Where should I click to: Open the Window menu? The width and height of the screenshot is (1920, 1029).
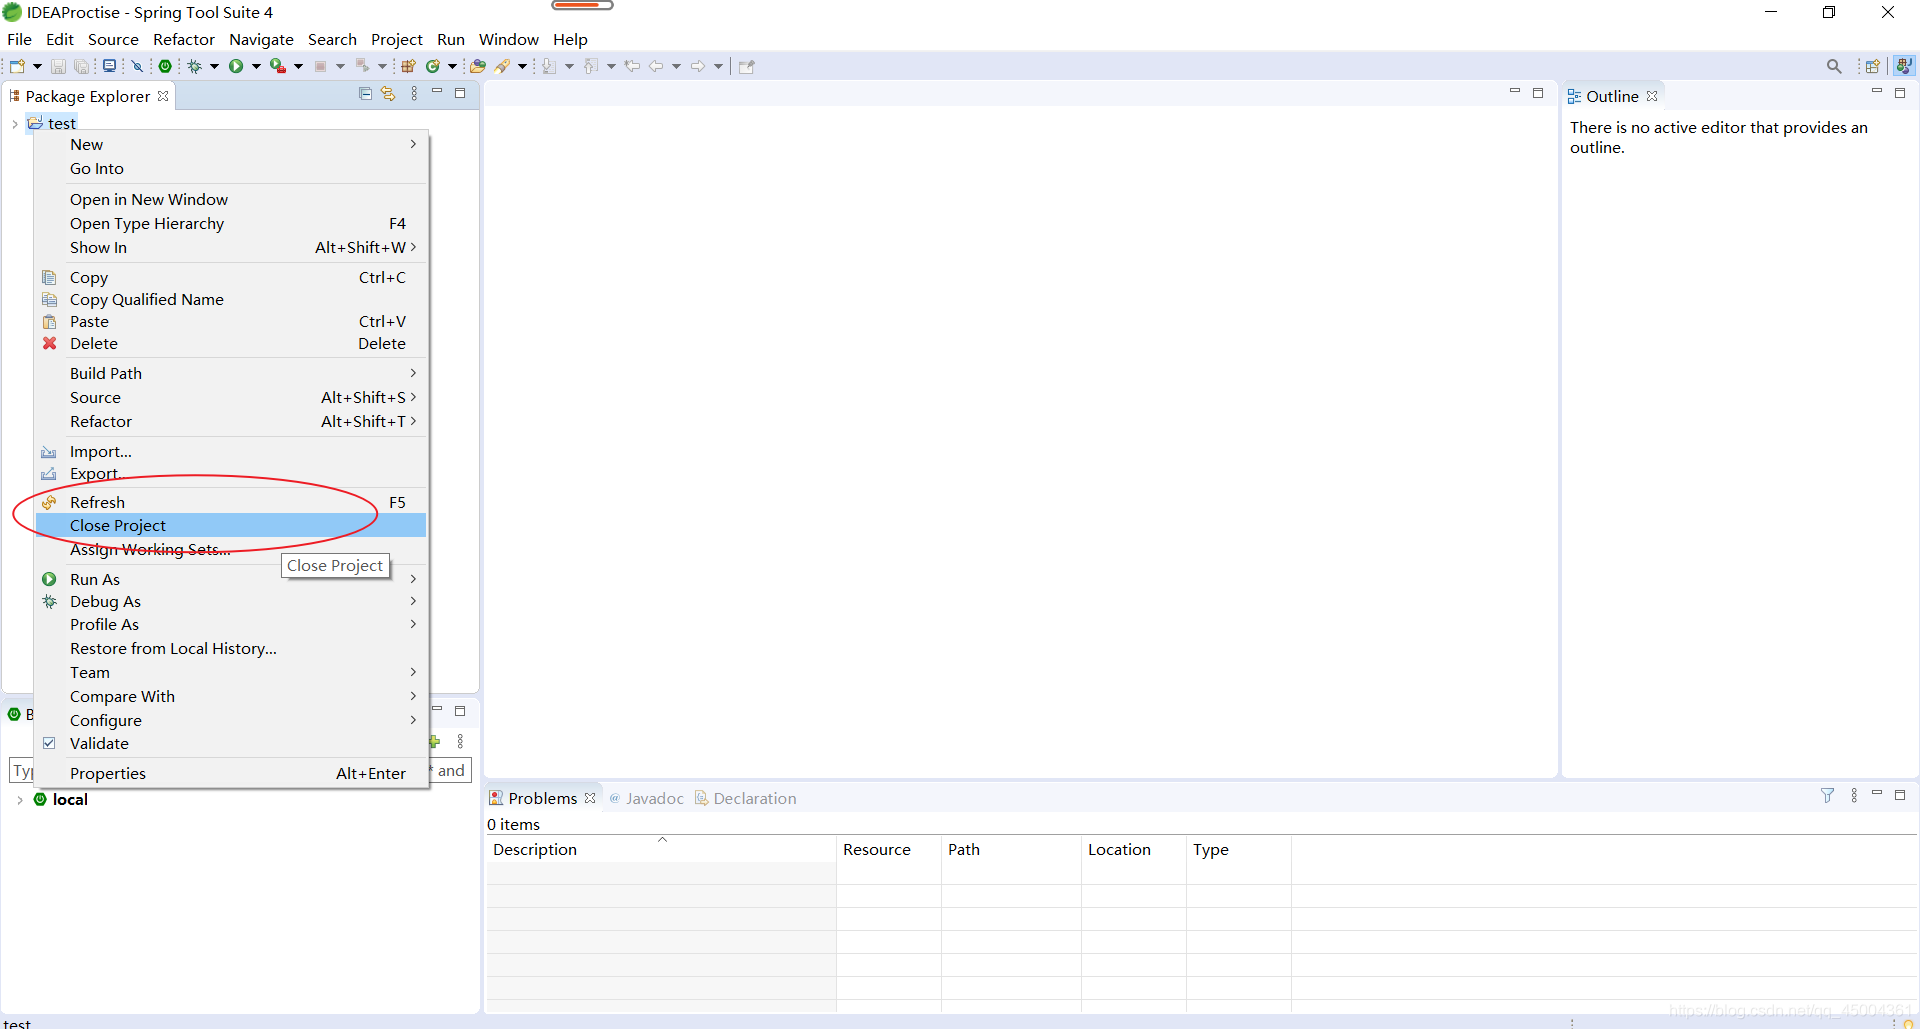[508, 39]
